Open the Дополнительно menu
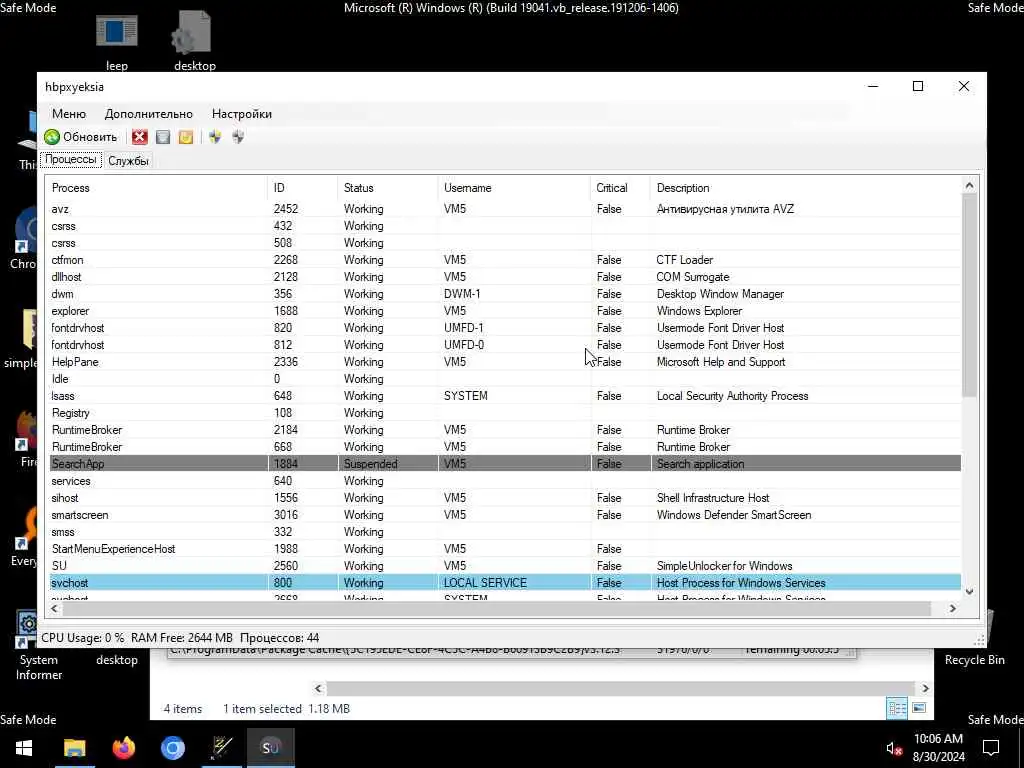The image size is (1024, 768). tap(148, 114)
